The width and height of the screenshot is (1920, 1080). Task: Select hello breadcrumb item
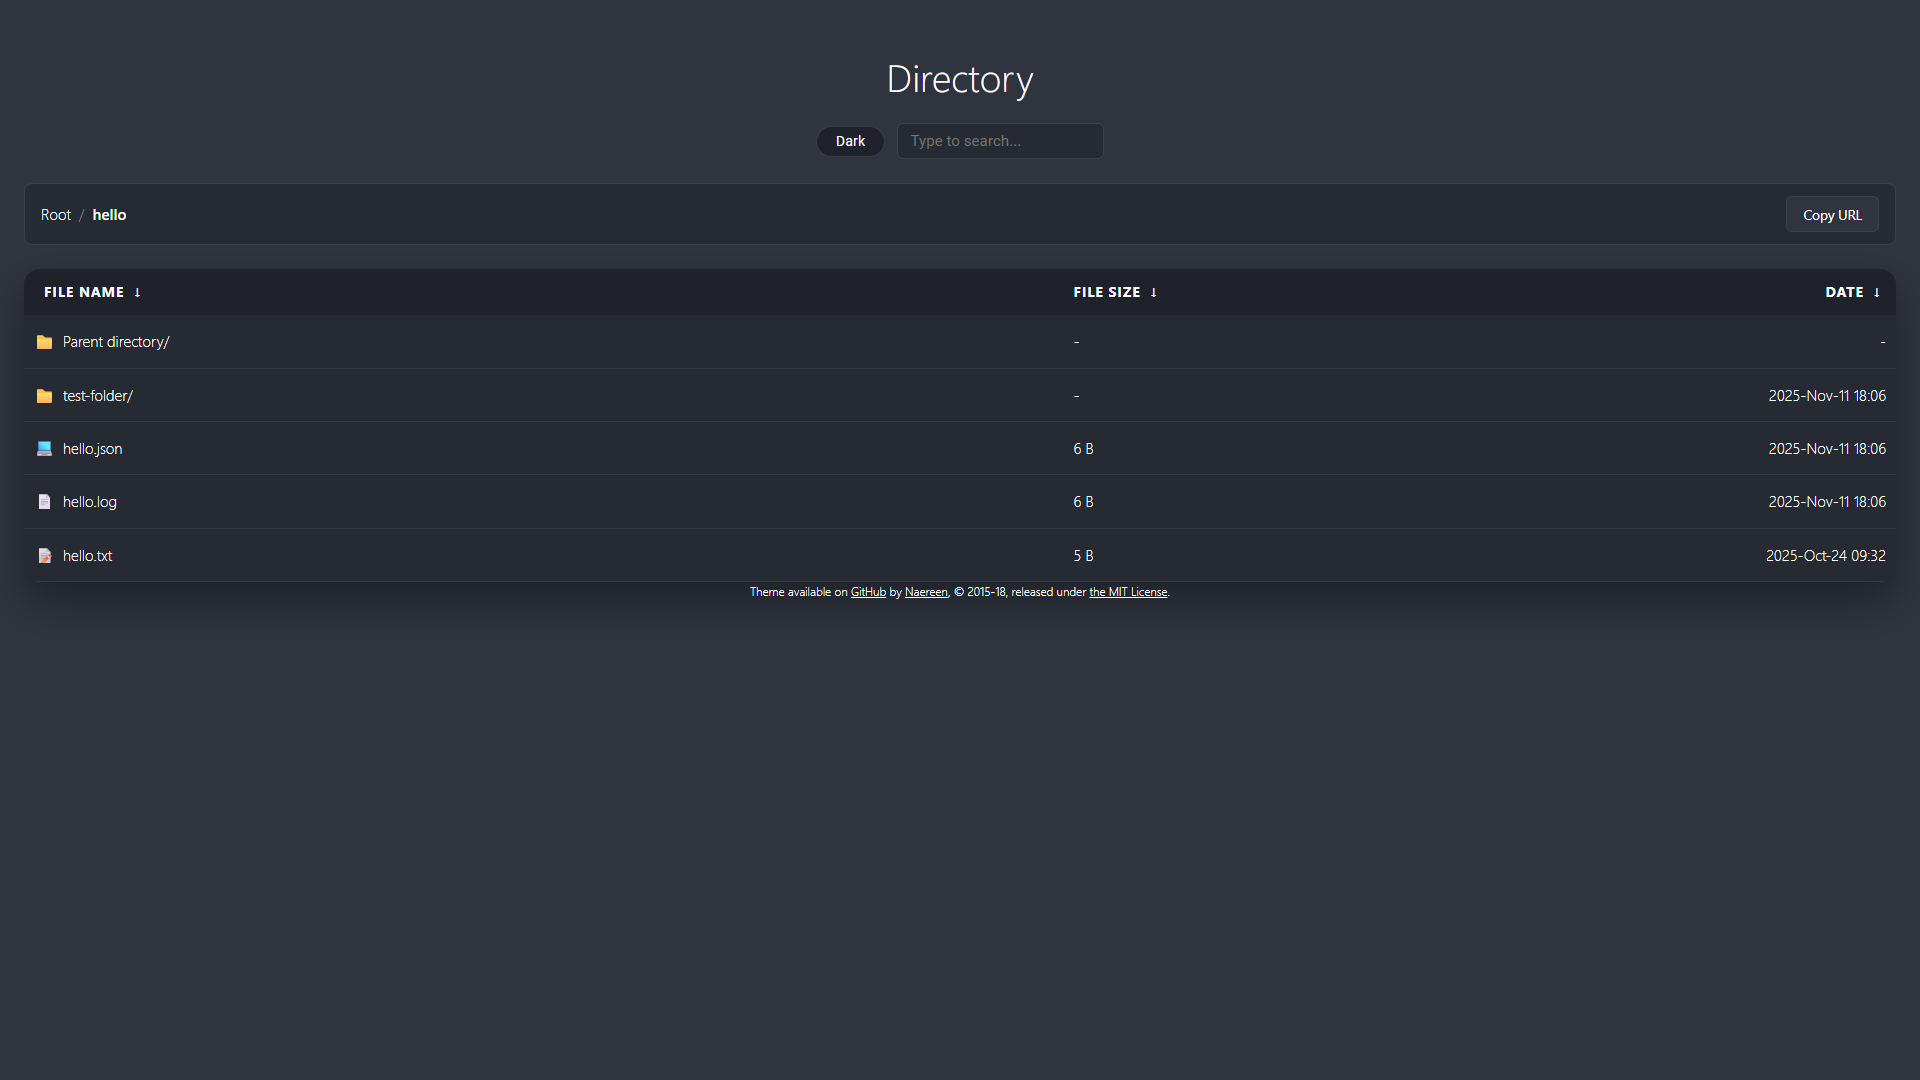(109, 215)
